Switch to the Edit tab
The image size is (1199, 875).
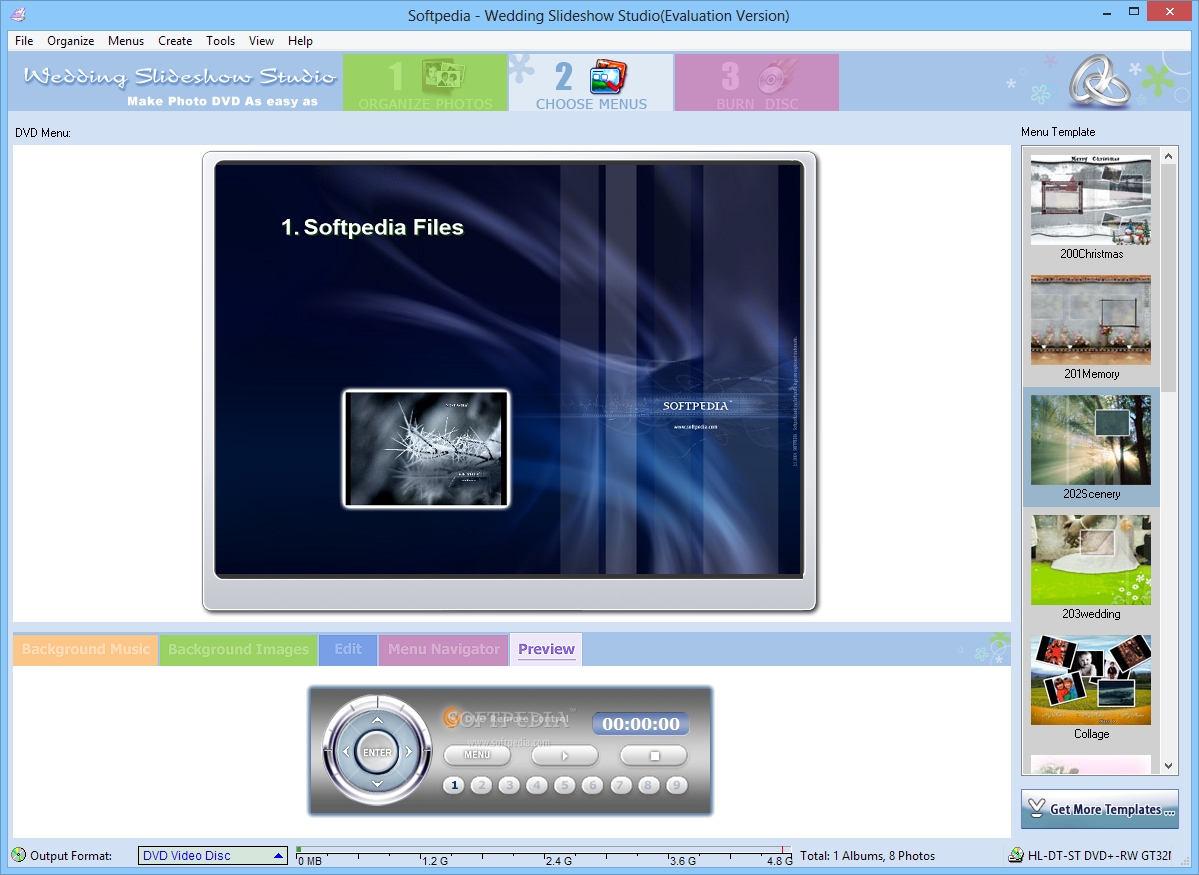[348, 649]
